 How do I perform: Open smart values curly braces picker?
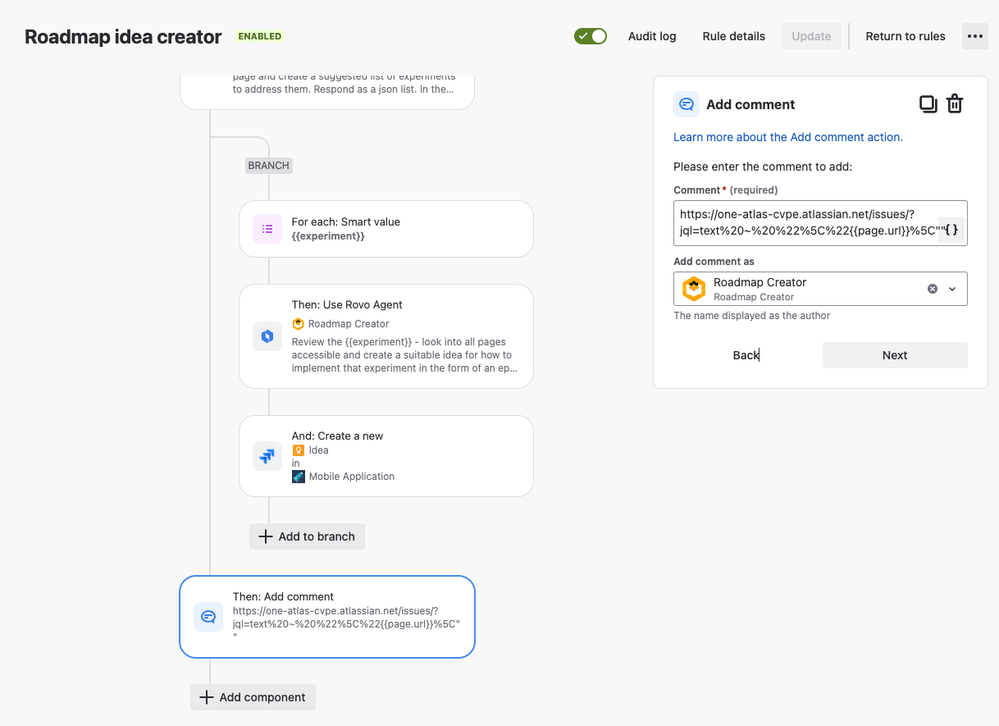[x=951, y=230]
